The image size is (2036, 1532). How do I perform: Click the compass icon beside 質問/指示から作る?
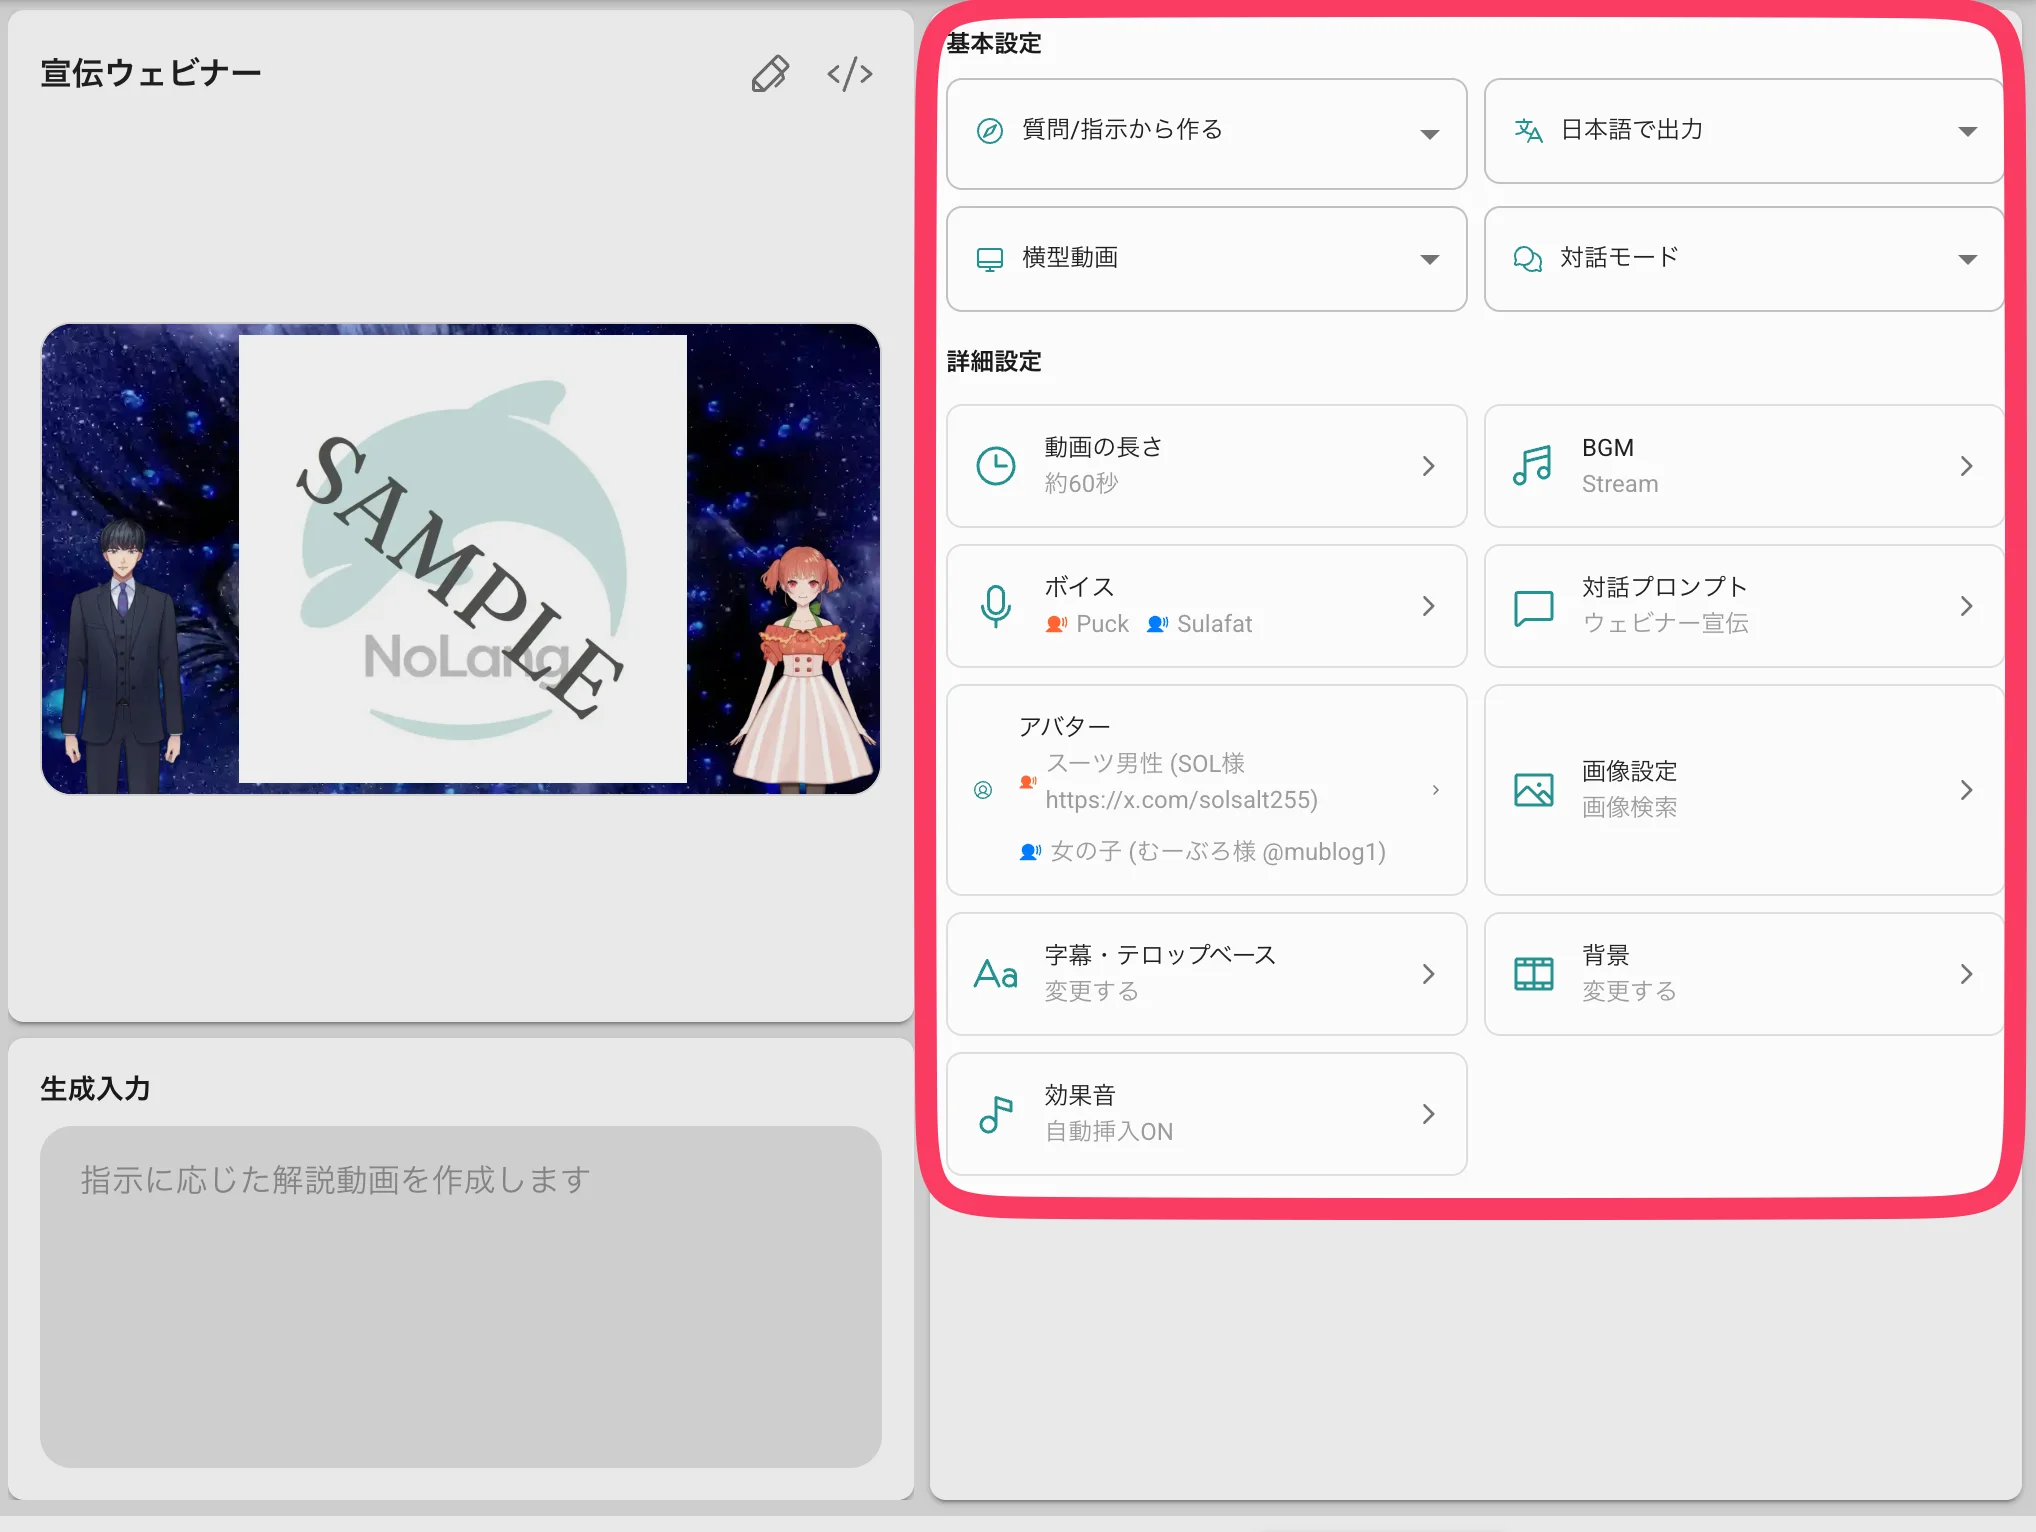click(x=989, y=131)
